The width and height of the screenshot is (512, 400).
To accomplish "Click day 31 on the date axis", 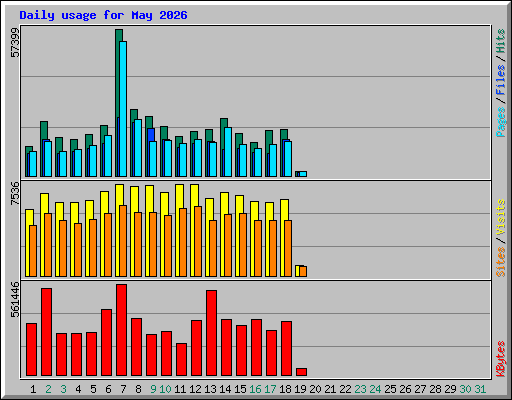I will click(x=480, y=389).
